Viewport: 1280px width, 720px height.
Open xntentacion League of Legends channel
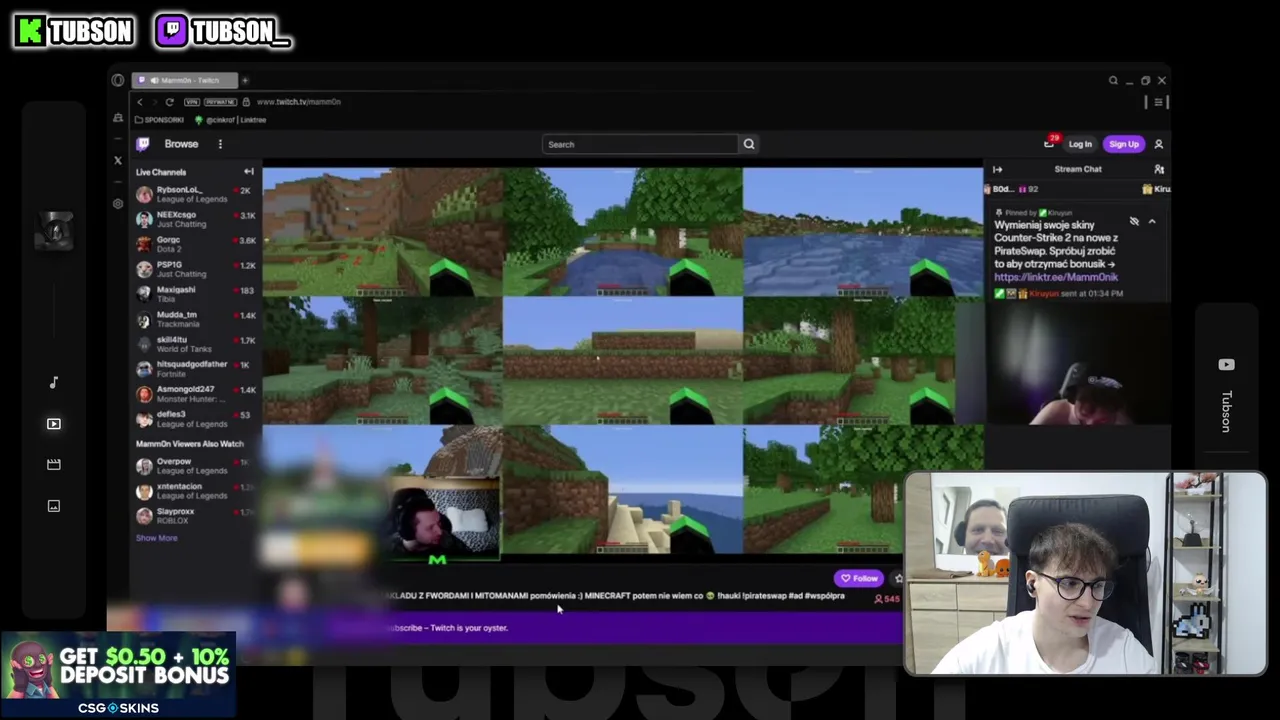tap(196, 491)
